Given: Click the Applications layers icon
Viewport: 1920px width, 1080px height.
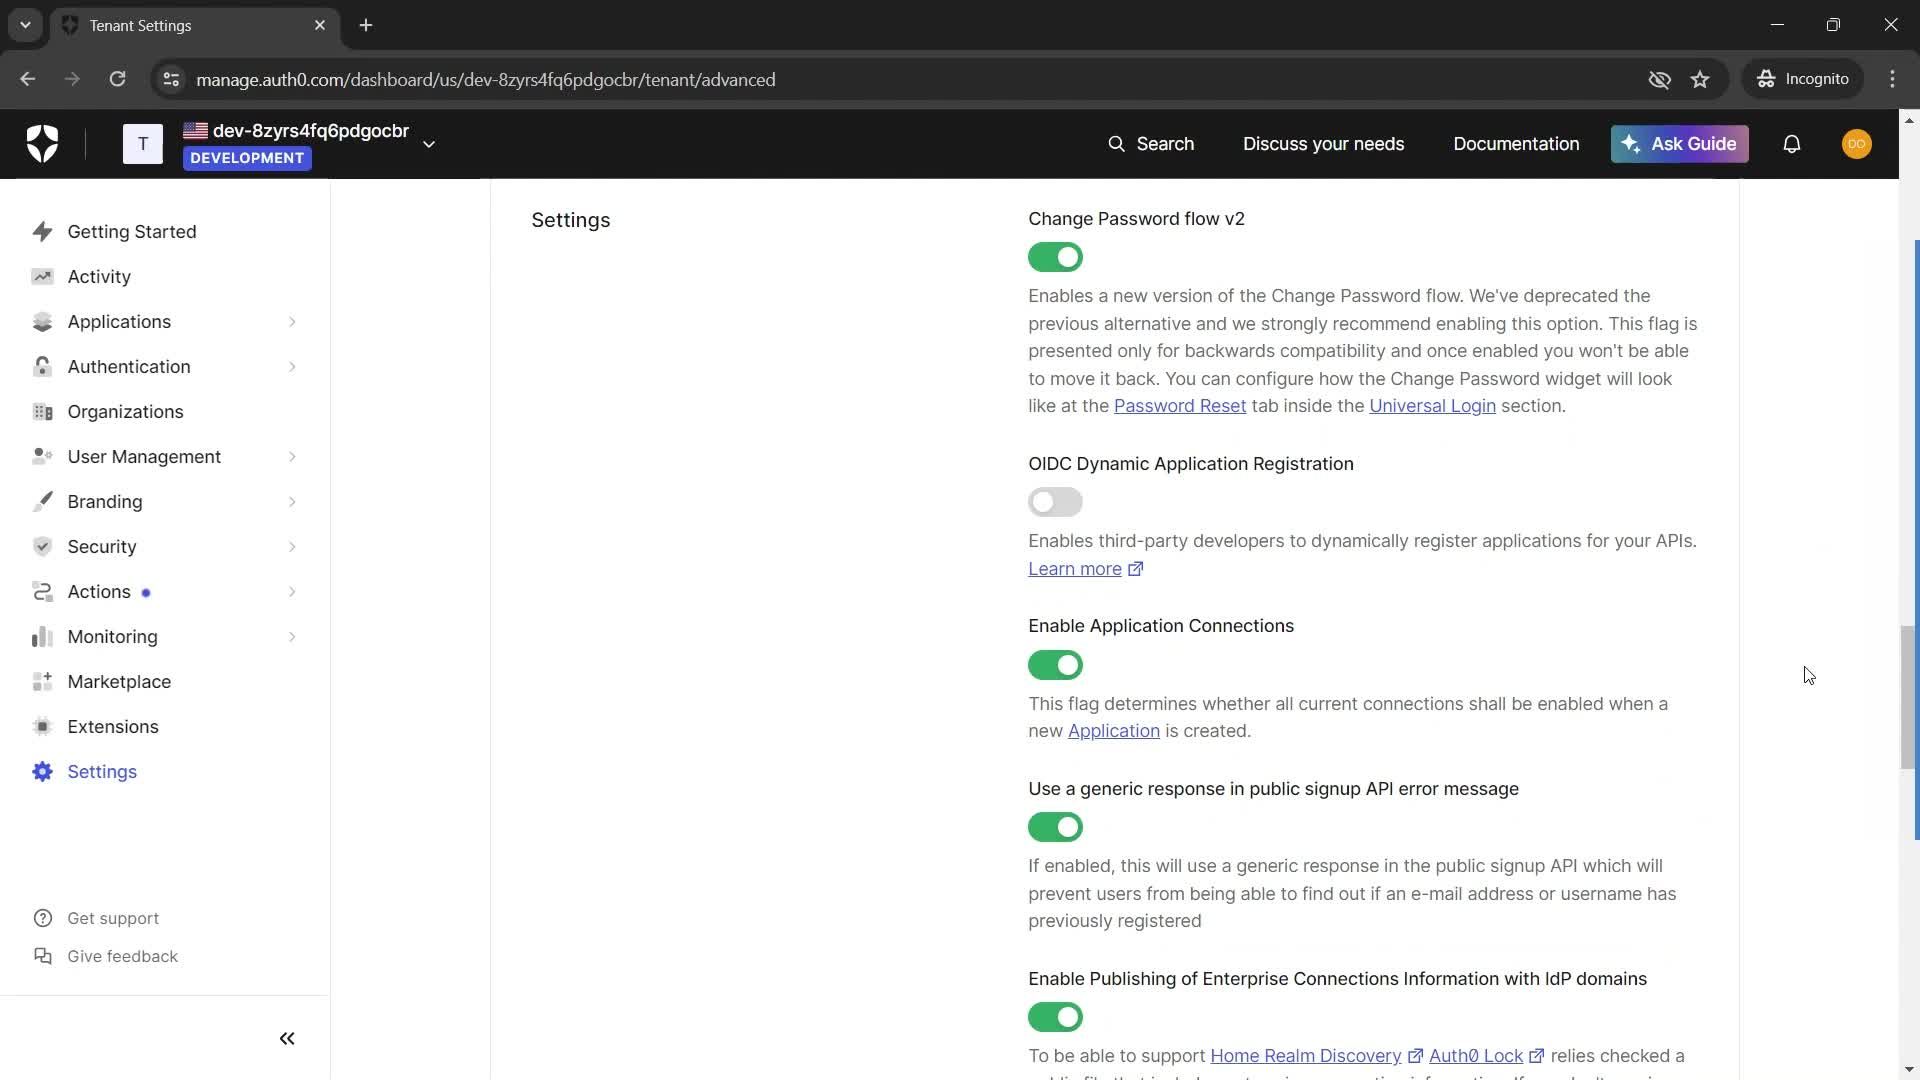Looking at the screenshot, I should tap(42, 322).
